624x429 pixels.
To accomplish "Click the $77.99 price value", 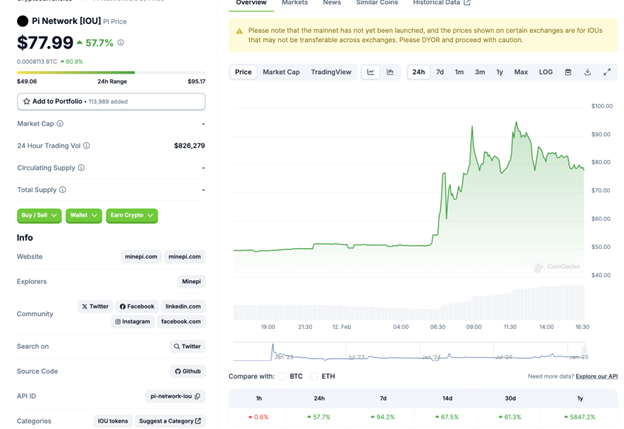I will (x=45, y=43).
